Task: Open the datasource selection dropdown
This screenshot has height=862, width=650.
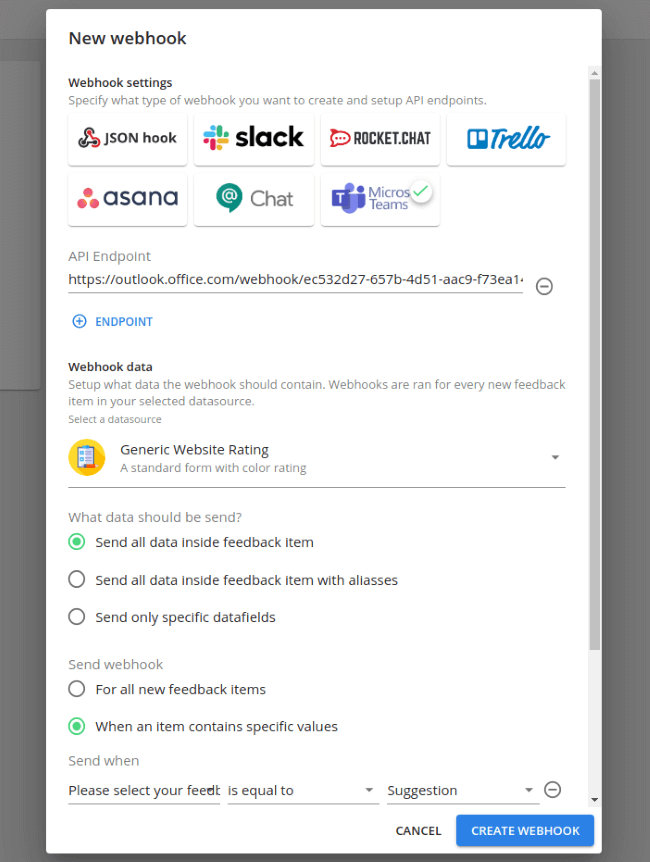Action: click(x=555, y=456)
